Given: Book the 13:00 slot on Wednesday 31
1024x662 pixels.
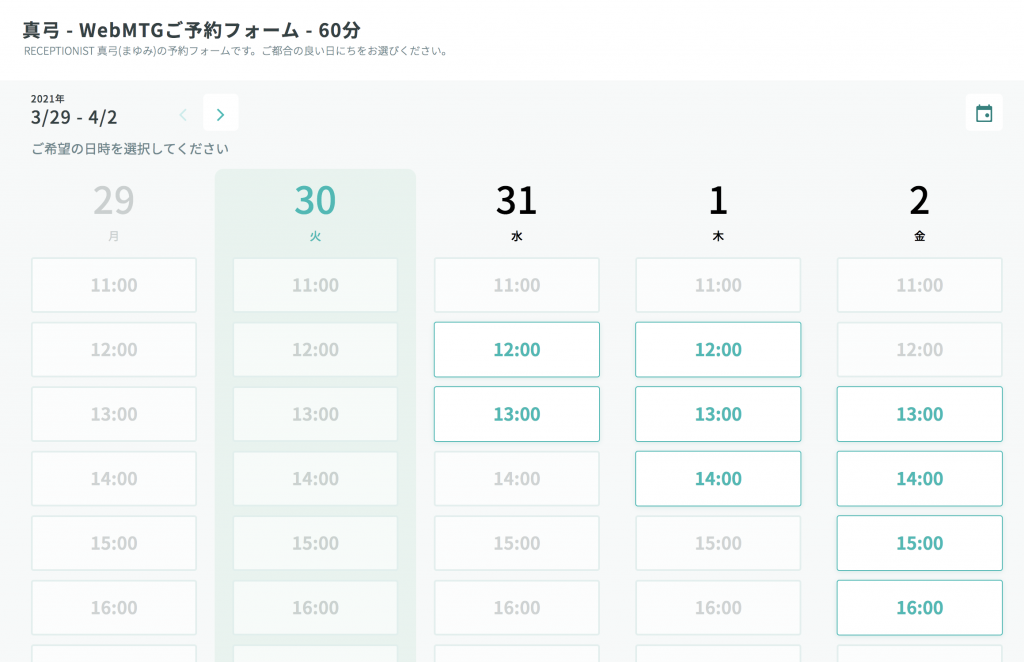Looking at the screenshot, I should [516, 414].
